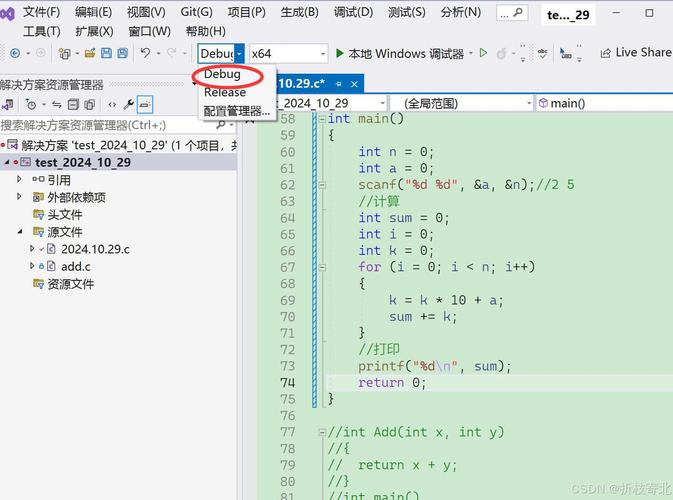Click the Properties wrench icon in Solution Explorer
The image size is (673, 500).
128,104
